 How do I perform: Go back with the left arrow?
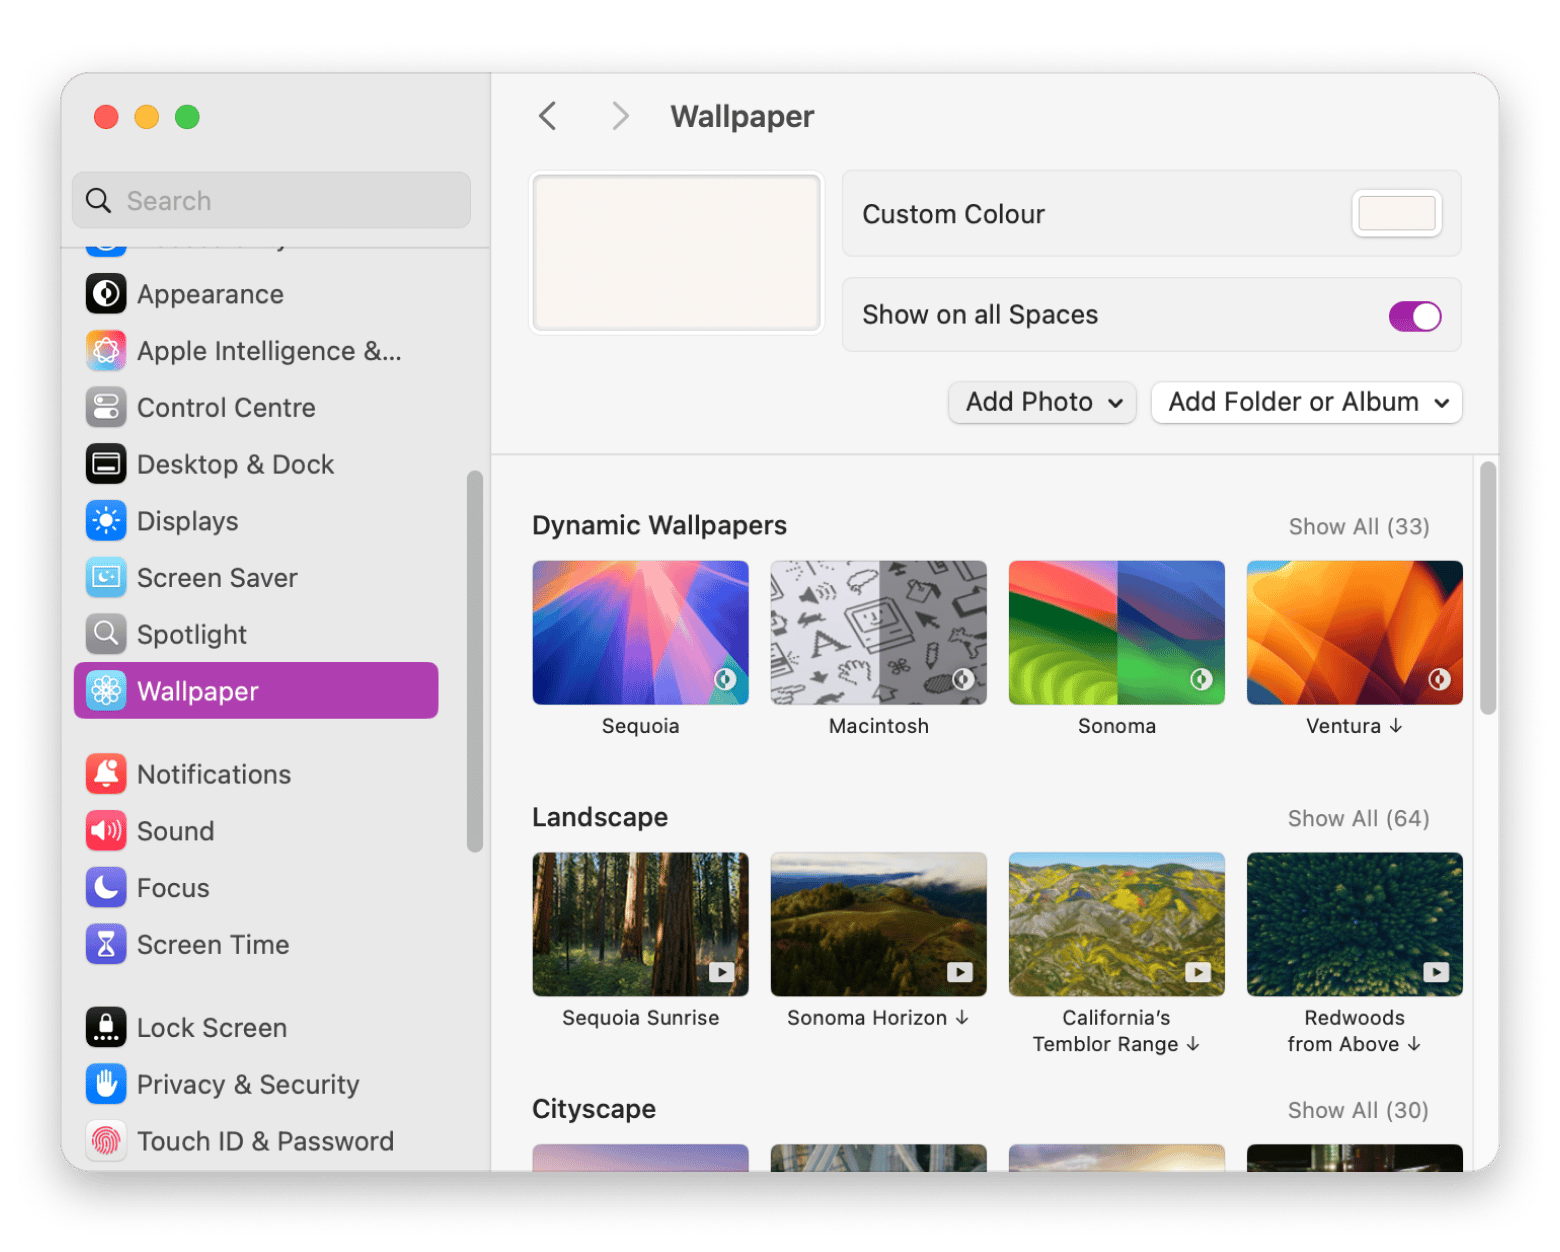547,116
